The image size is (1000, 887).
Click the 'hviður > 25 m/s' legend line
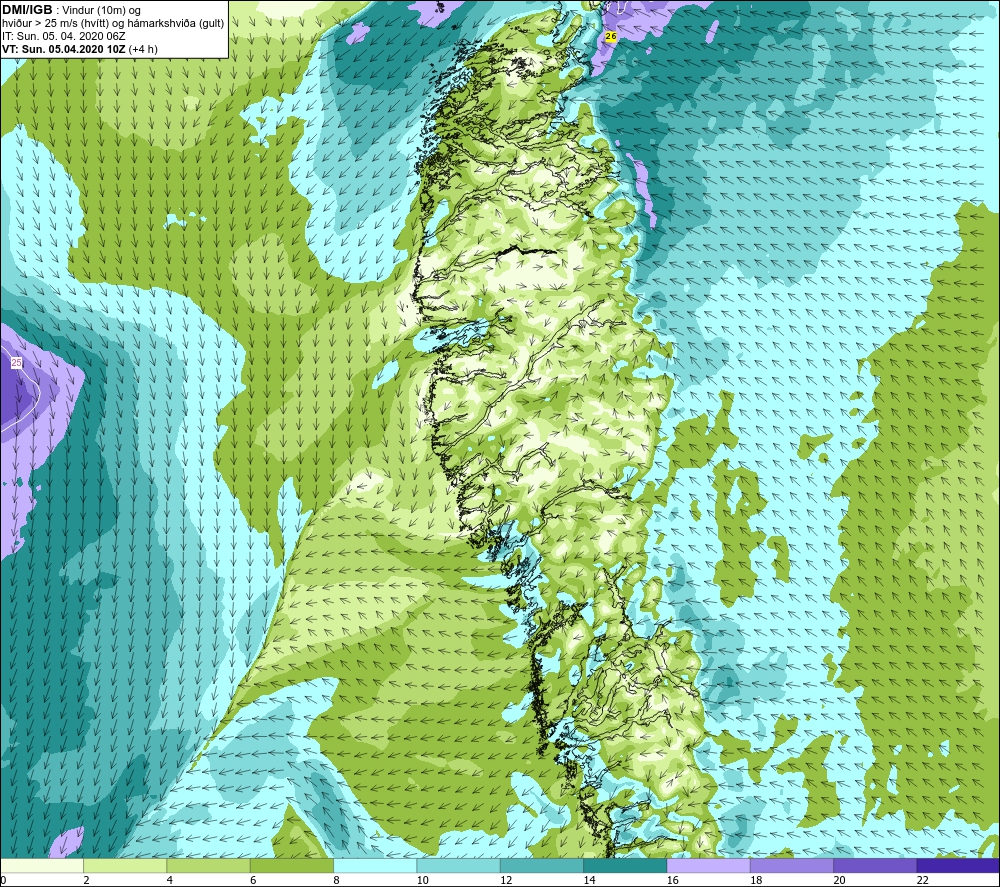pos(113,24)
